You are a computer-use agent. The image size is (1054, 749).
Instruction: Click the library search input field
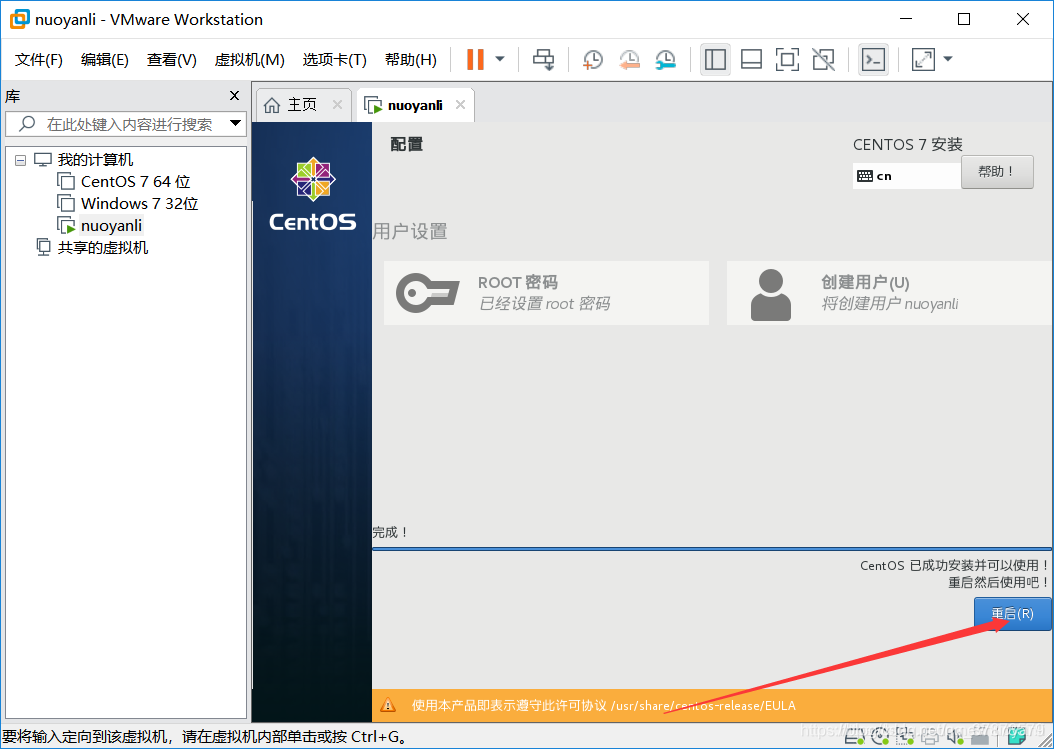click(124, 124)
